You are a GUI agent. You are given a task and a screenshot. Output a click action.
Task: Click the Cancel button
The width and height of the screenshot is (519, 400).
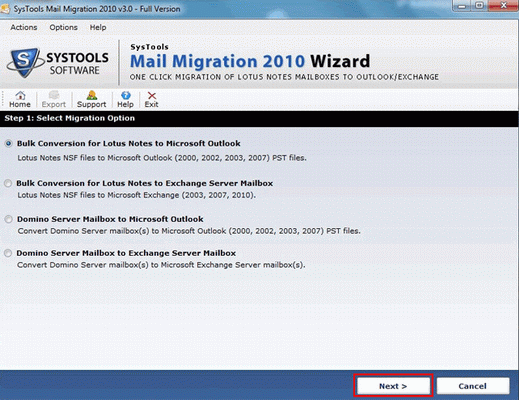tap(473, 386)
